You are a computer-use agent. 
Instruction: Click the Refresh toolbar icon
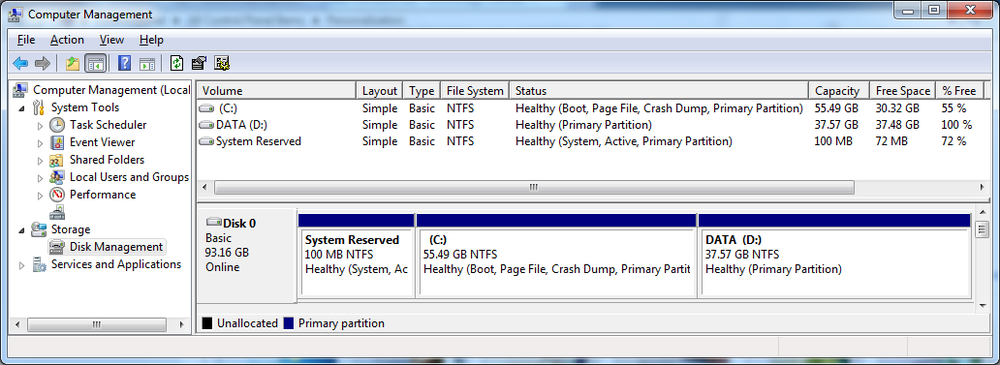pyautogui.click(x=177, y=63)
